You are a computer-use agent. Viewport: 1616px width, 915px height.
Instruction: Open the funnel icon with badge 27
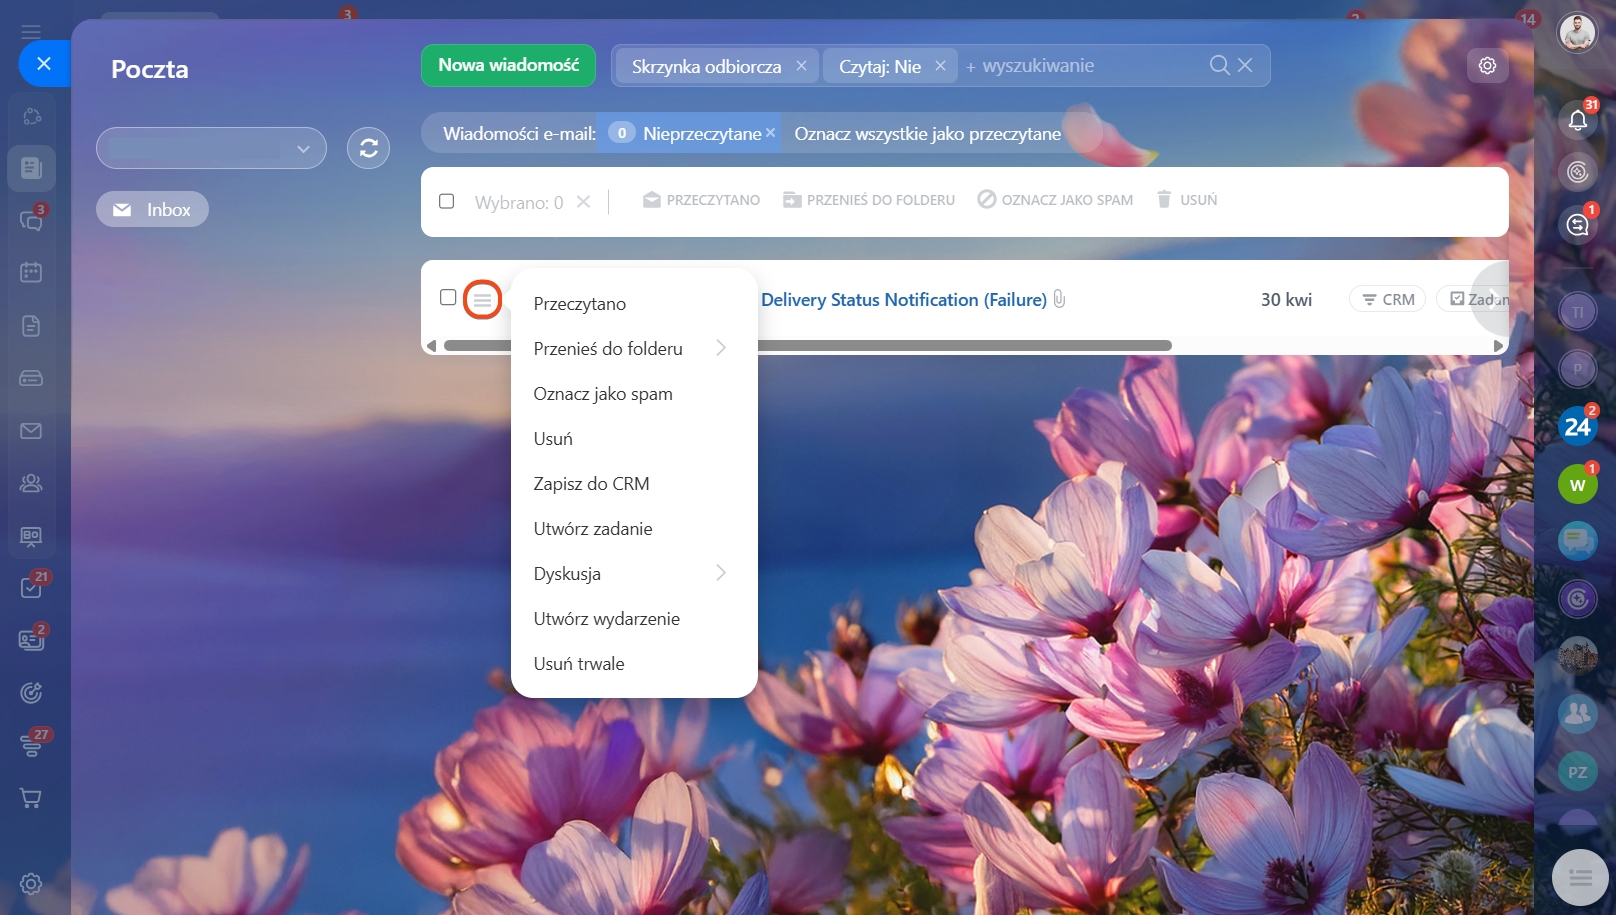[x=31, y=746]
